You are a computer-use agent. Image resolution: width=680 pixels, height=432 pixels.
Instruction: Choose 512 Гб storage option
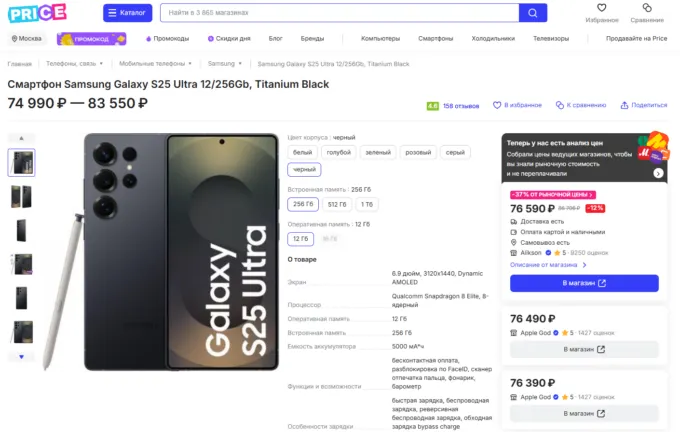pyautogui.click(x=337, y=204)
